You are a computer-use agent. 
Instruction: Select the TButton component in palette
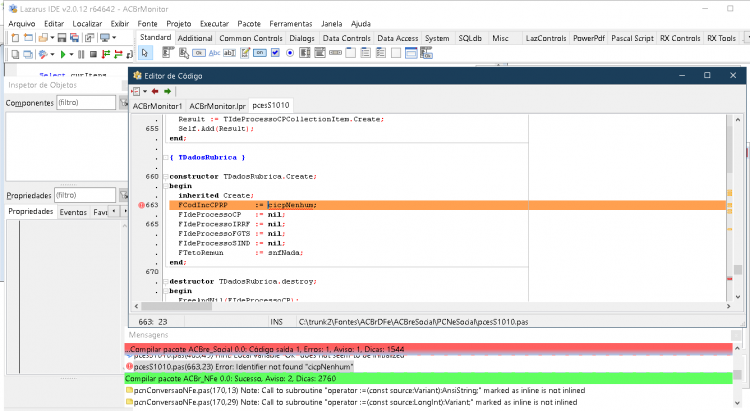pyautogui.click(x=199, y=53)
